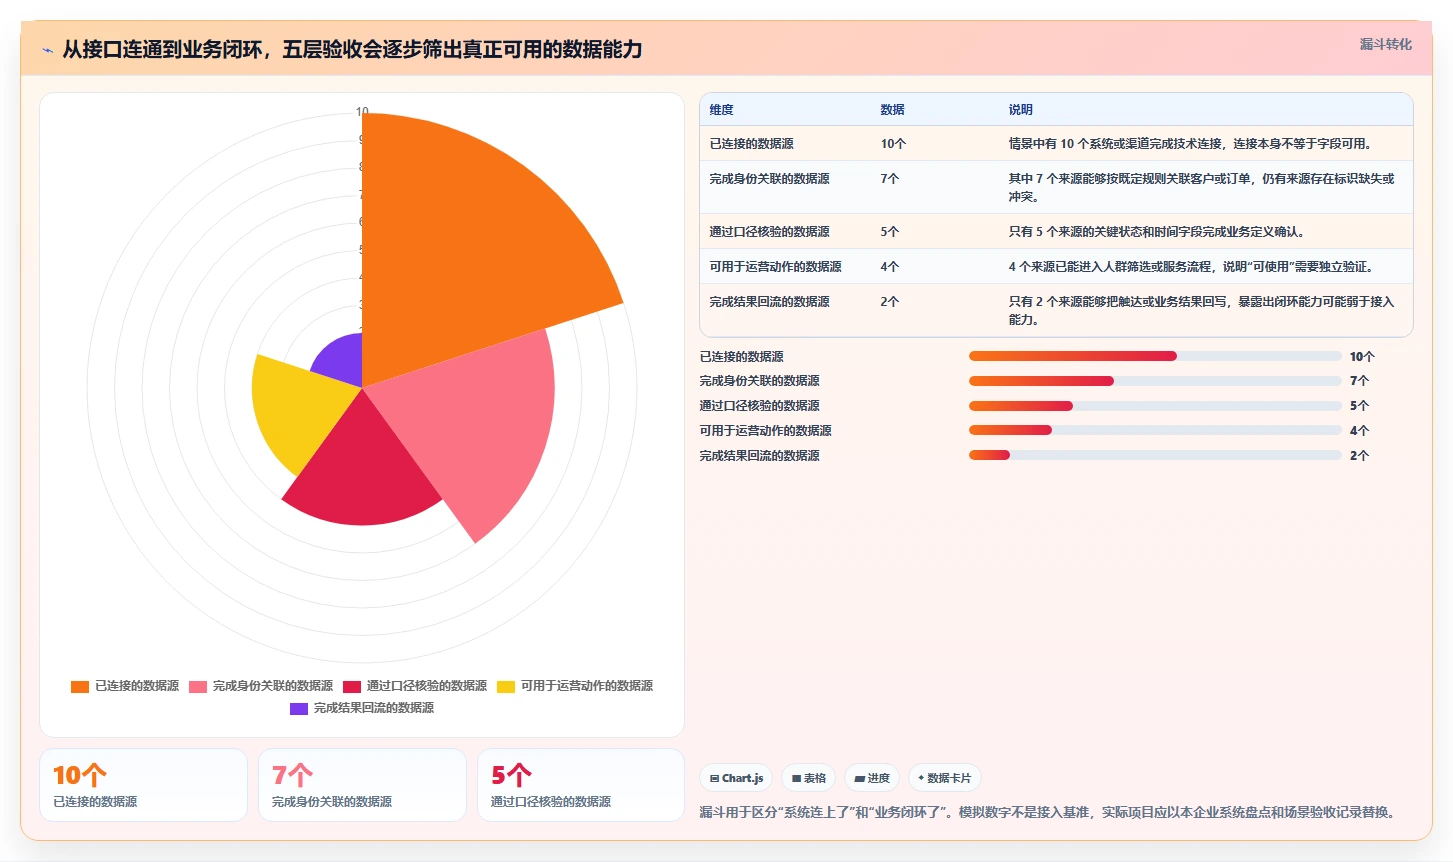
Task: Select the 完成身份关联的数据源 table row name
Action: tap(769, 179)
